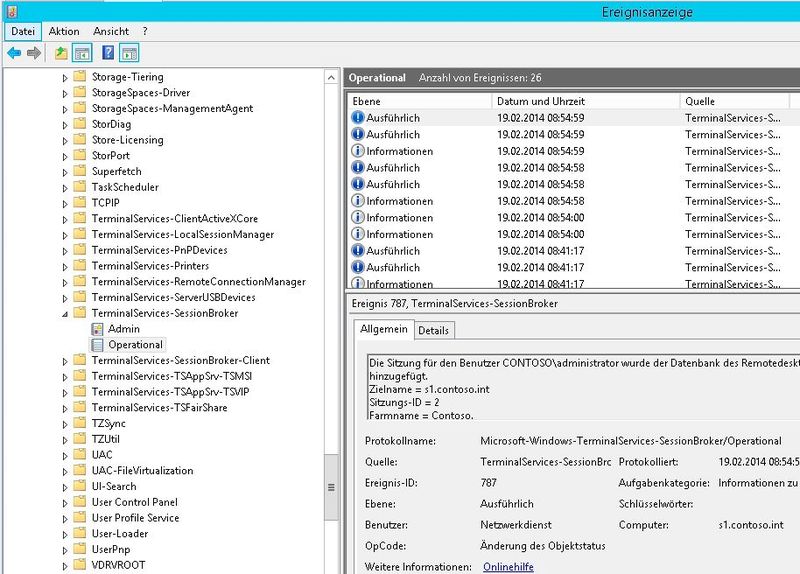Select the TerminalServices-Printers tree item

[151, 266]
